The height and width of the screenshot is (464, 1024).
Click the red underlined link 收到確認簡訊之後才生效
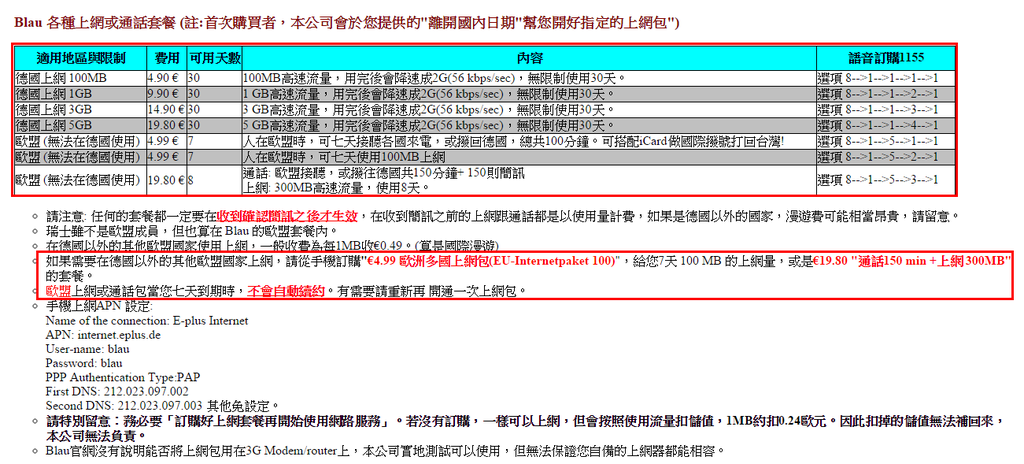click(x=287, y=215)
